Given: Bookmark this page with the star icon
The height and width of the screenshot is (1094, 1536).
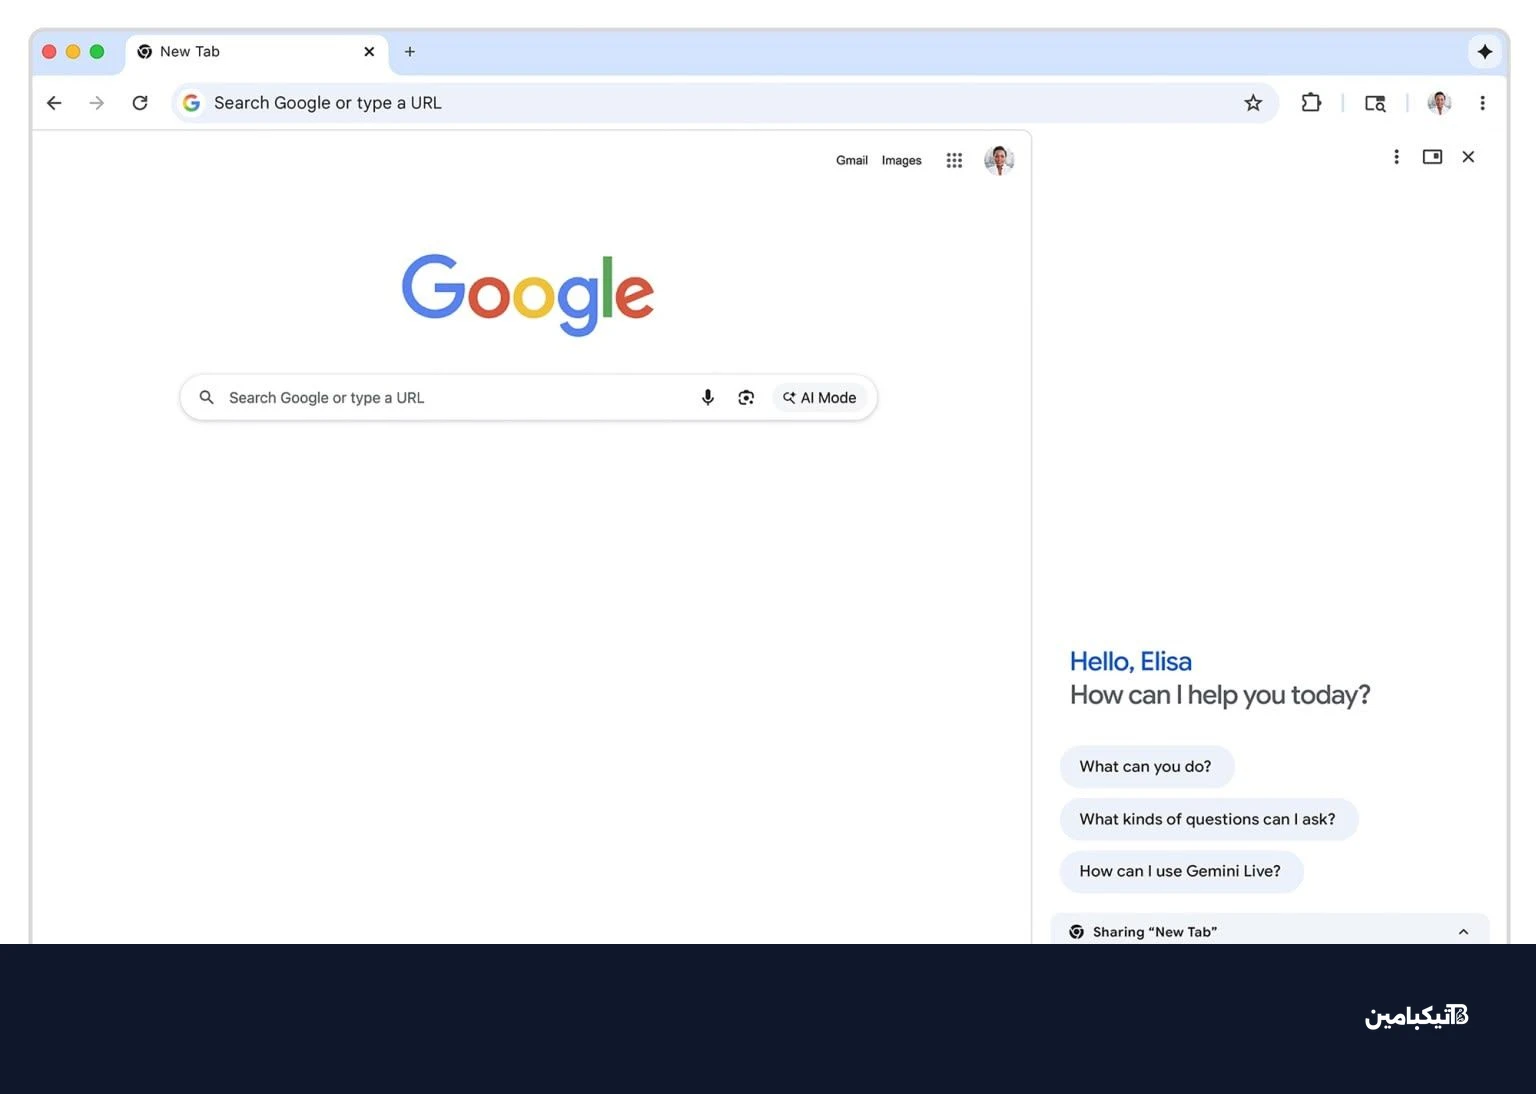Looking at the screenshot, I should [1253, 103].
